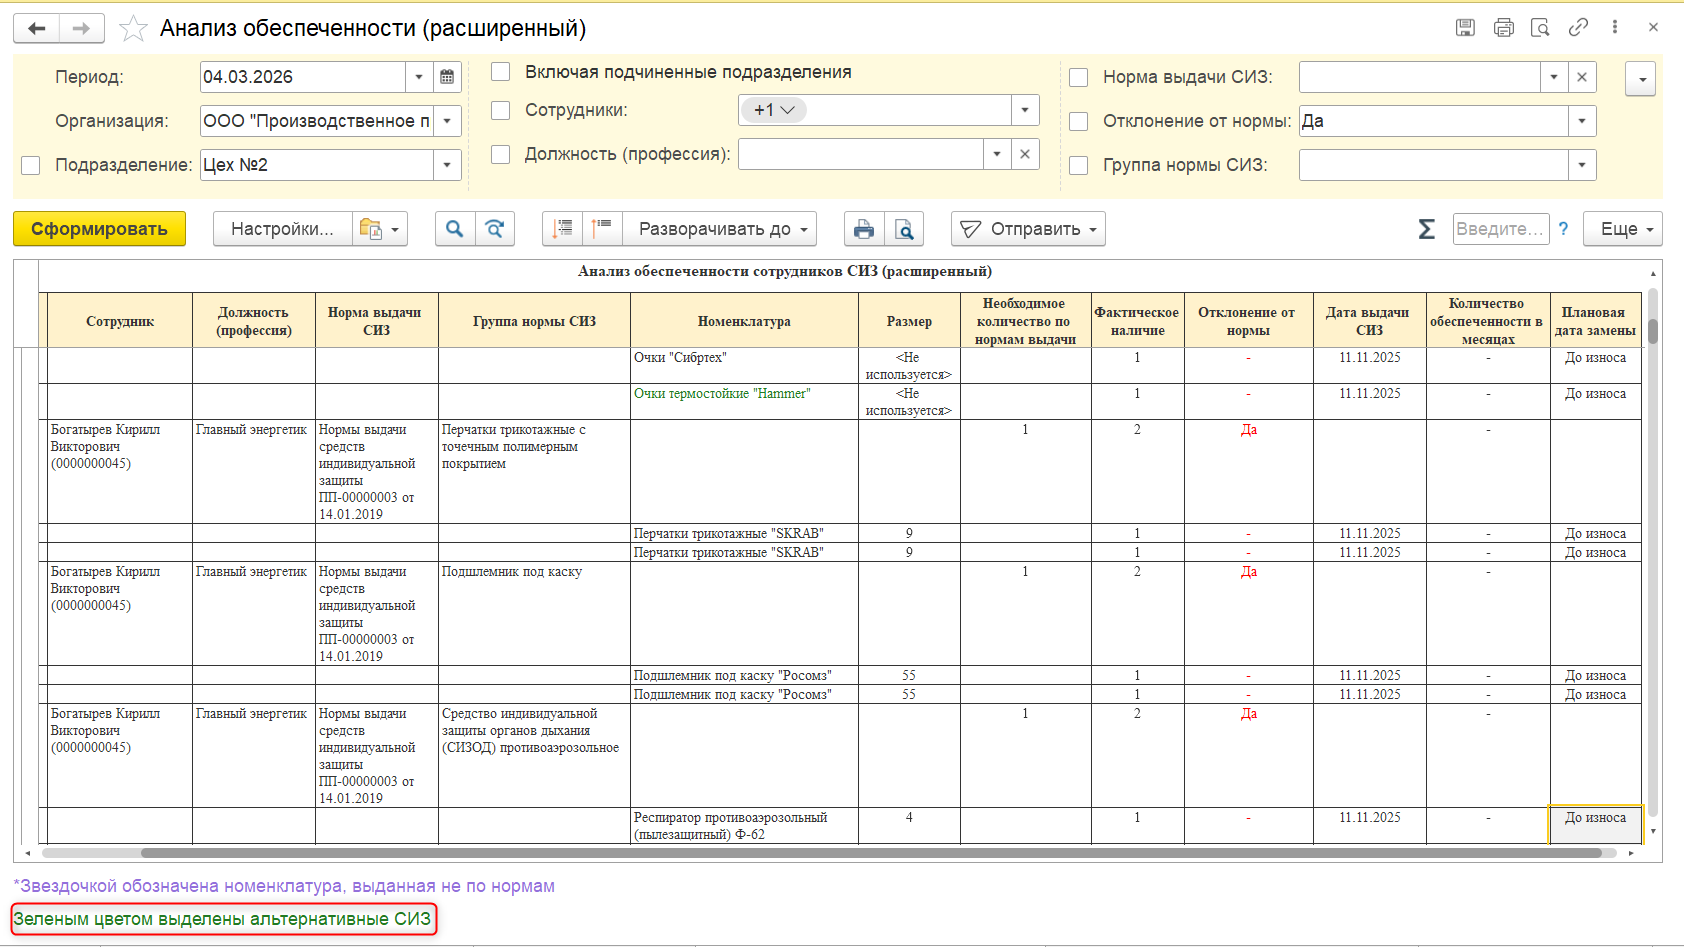Viewport: 1684px width, 947px height.
Task: Open the Отправить menu
Action: coord(1028,229)
